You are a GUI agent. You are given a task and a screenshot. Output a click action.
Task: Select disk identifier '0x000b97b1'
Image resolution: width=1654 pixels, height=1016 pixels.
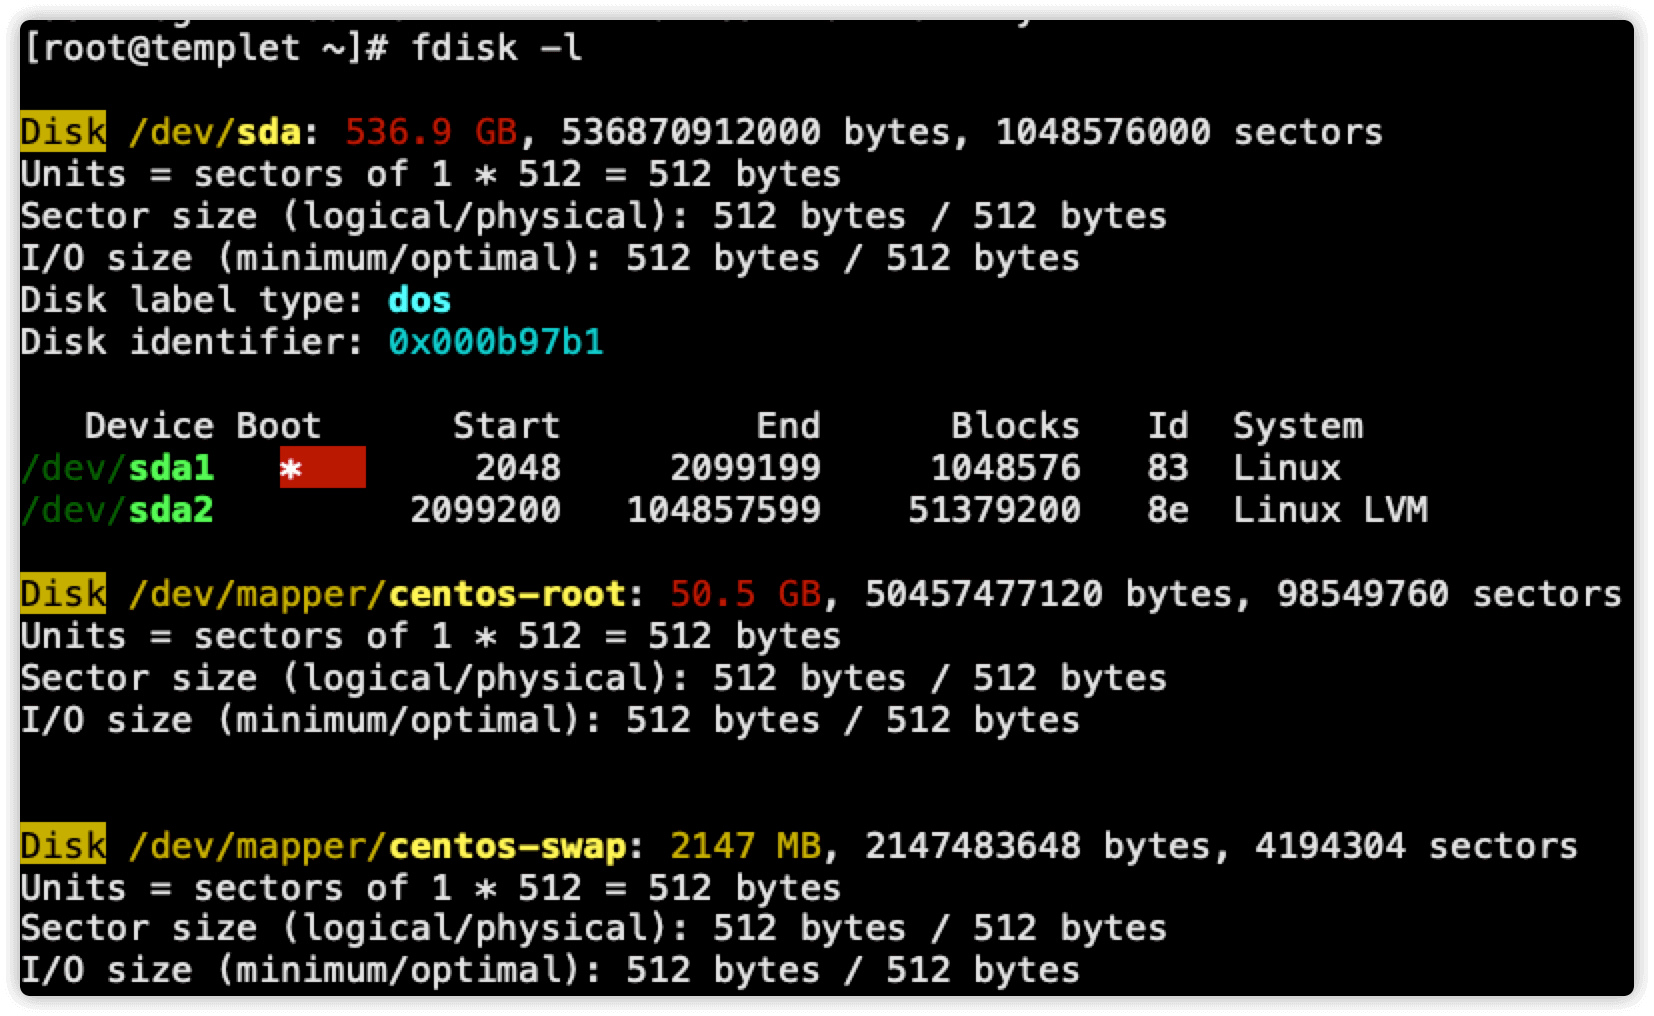click(x=496, y=342)
